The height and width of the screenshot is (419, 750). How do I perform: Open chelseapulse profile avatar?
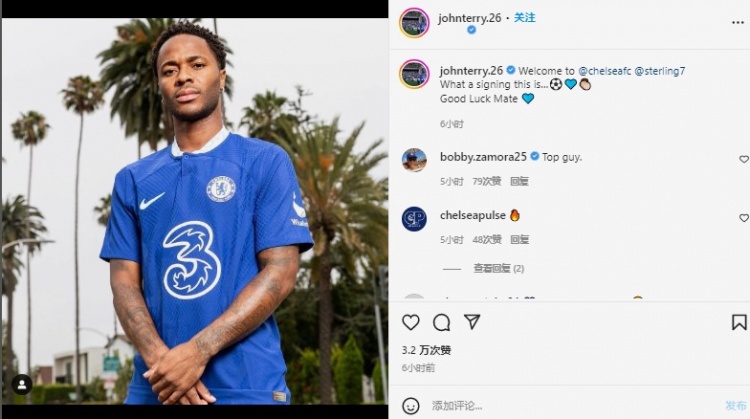click(x=414, y=219)
